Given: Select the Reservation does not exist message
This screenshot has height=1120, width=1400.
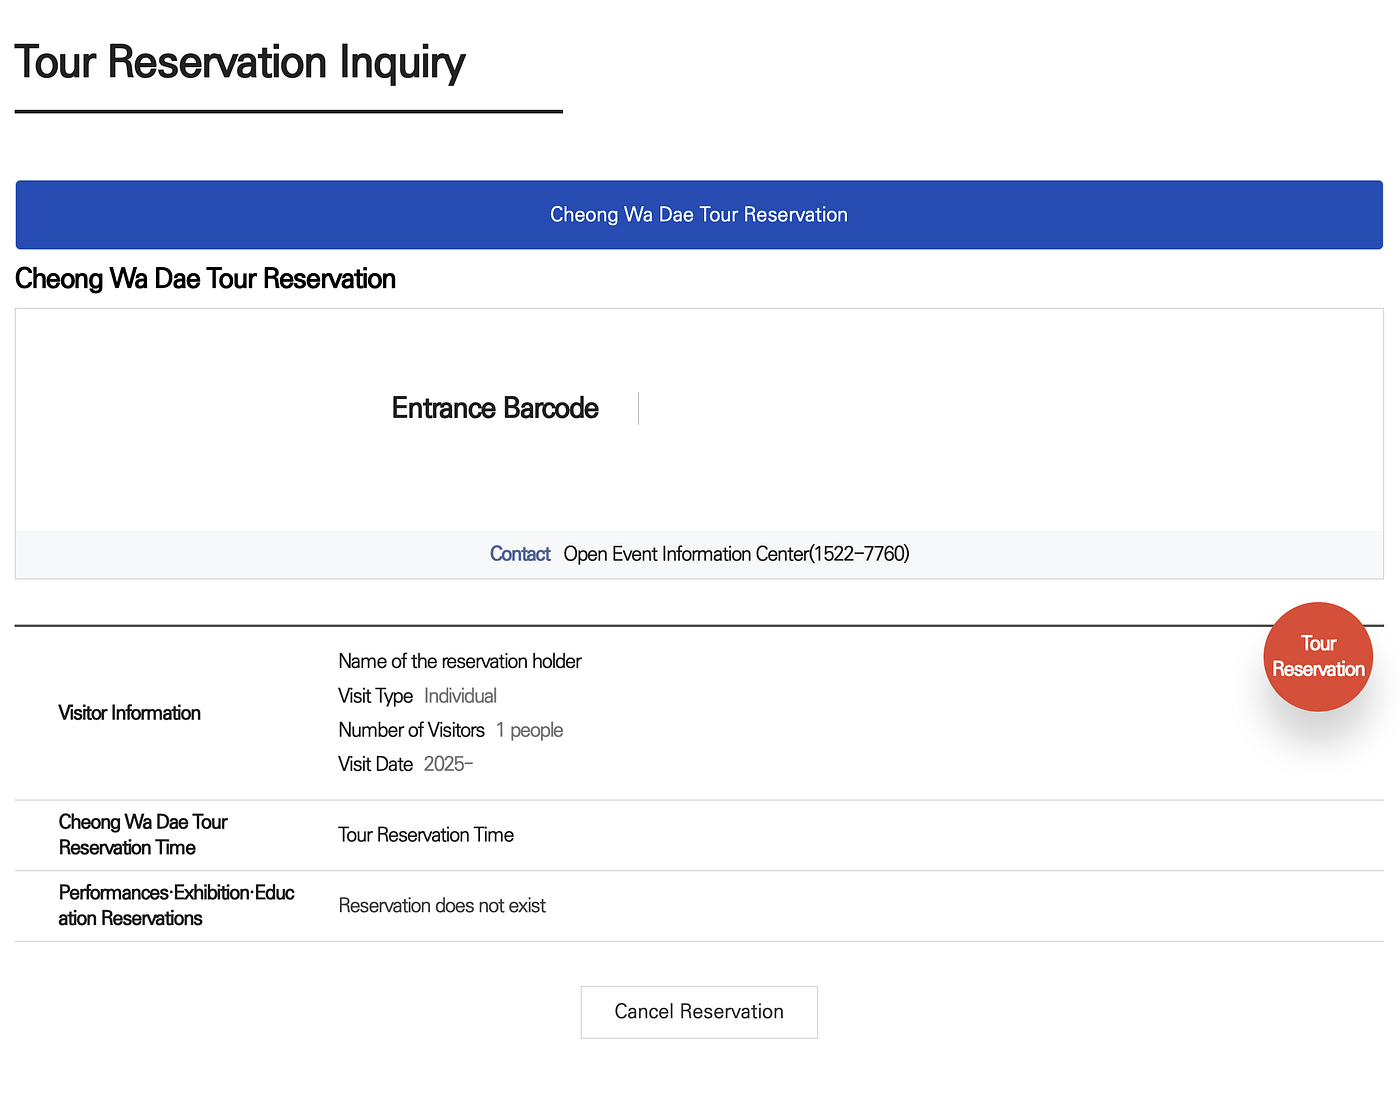Looking at the screenshot, I should coord(442,906).
